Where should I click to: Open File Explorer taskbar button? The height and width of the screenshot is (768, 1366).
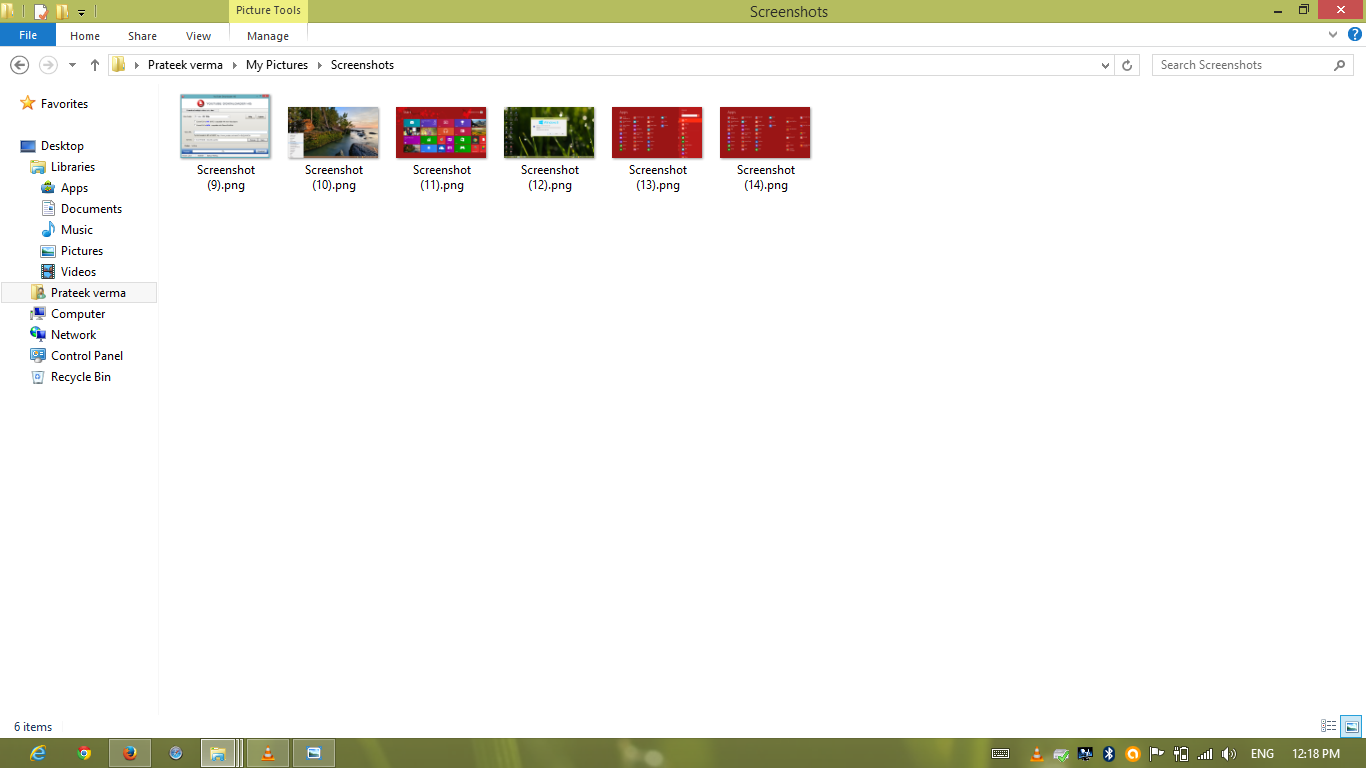(x=219, y=753)
